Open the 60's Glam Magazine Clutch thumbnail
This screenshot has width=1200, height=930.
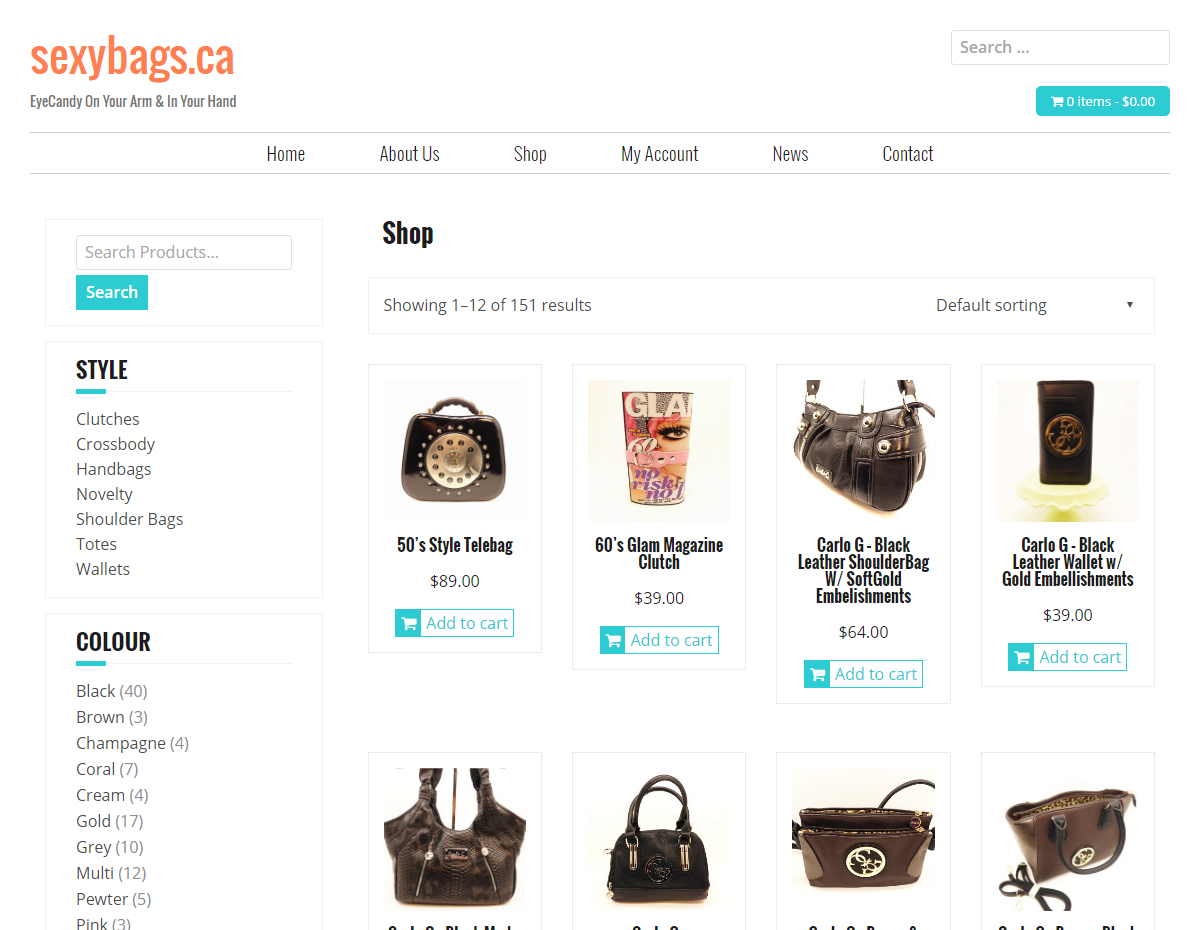click(659, 451)
